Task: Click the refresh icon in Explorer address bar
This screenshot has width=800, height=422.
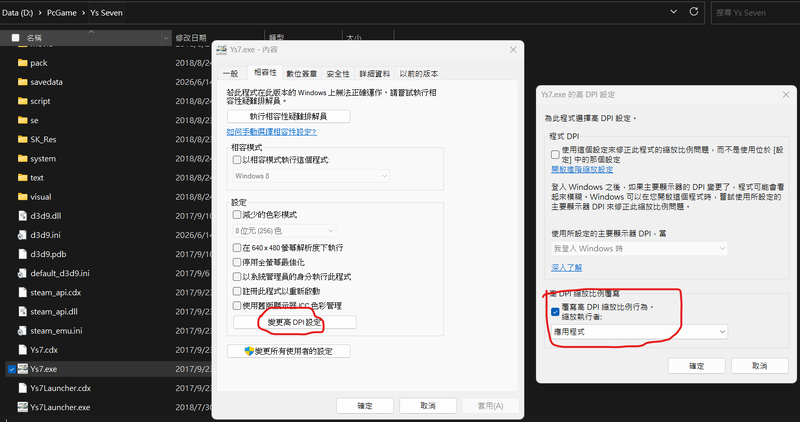Action: [x=693, y=12]
